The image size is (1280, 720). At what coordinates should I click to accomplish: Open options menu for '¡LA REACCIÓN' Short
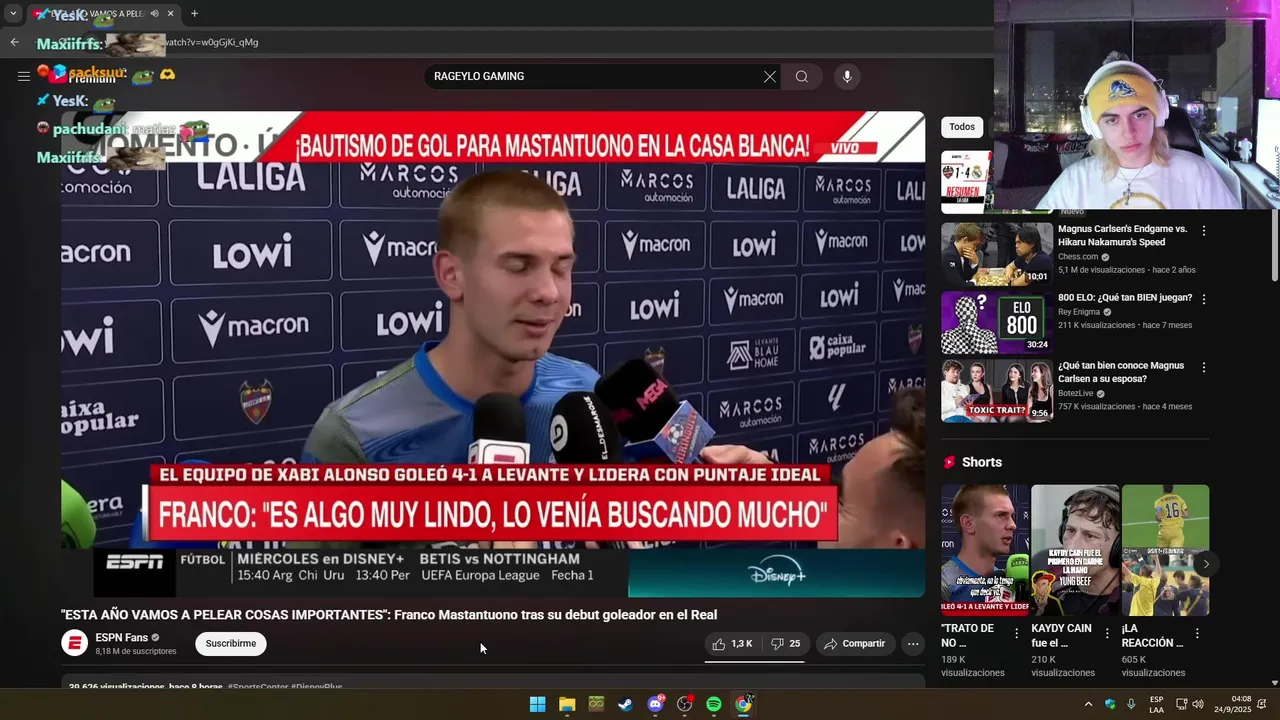coord(1197,633)
